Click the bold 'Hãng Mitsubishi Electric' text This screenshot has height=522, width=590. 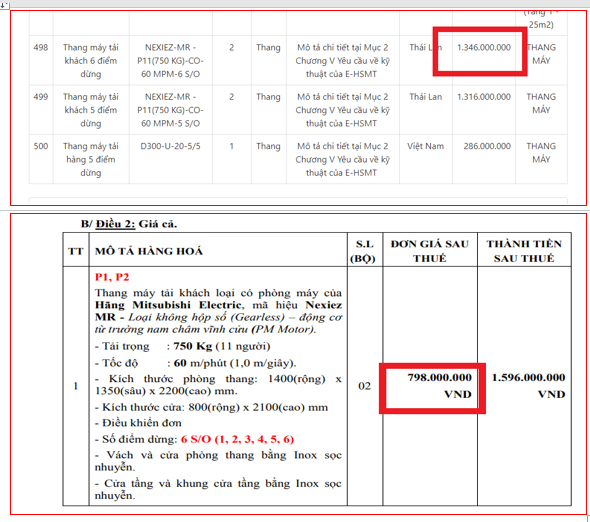168,305
